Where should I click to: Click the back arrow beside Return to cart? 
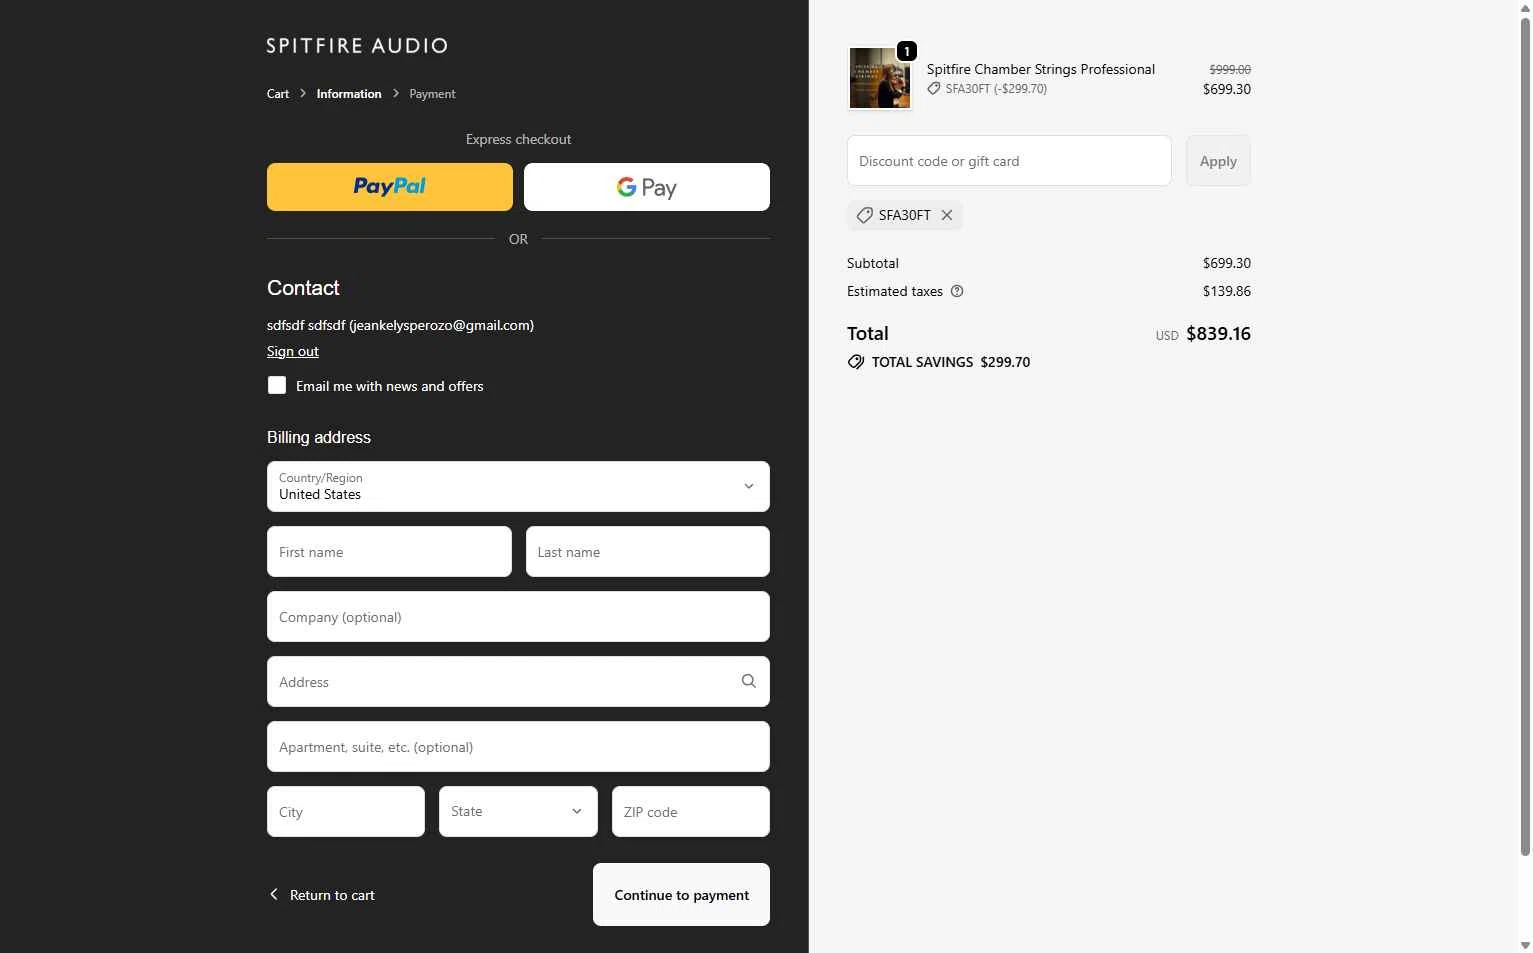pyautogui.click(x=274, y=894)
